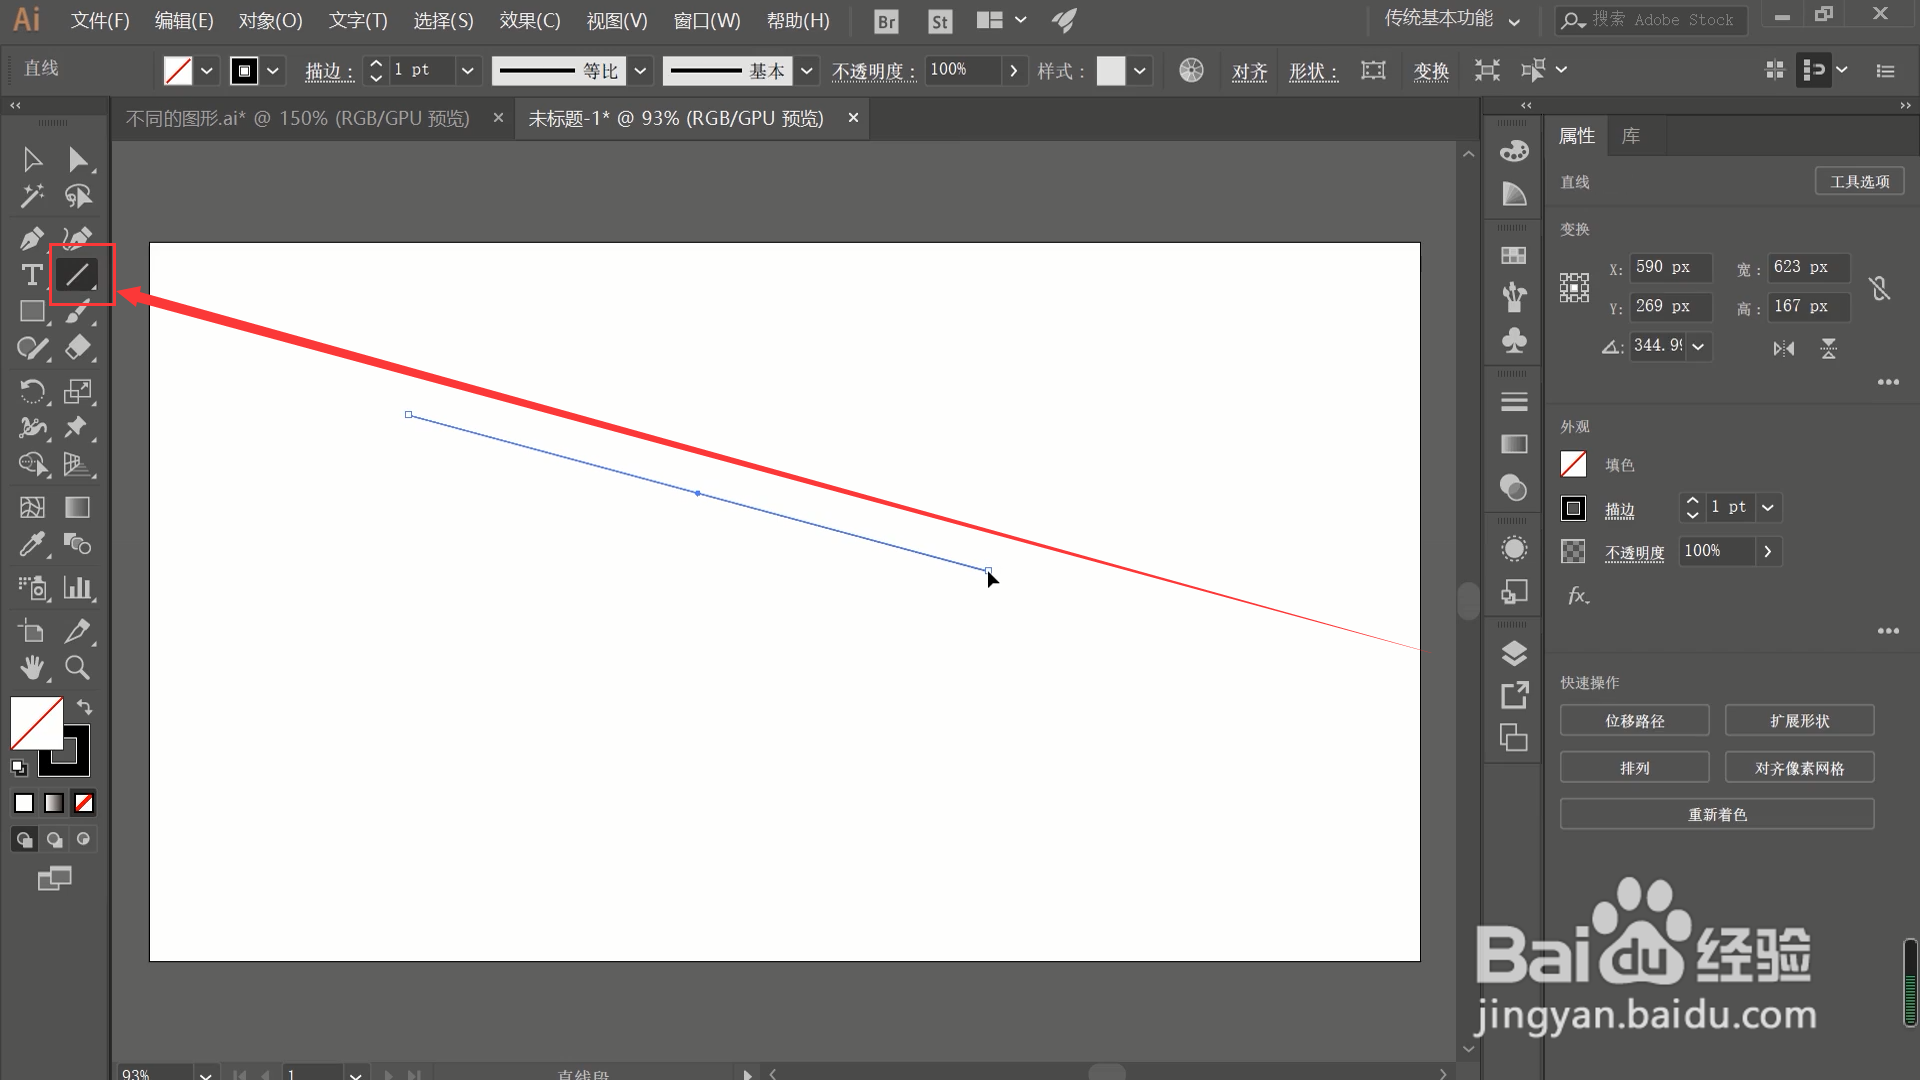Select the Eraser tool
Viewport: 1920px width, 1080px height.
[77, 348]
